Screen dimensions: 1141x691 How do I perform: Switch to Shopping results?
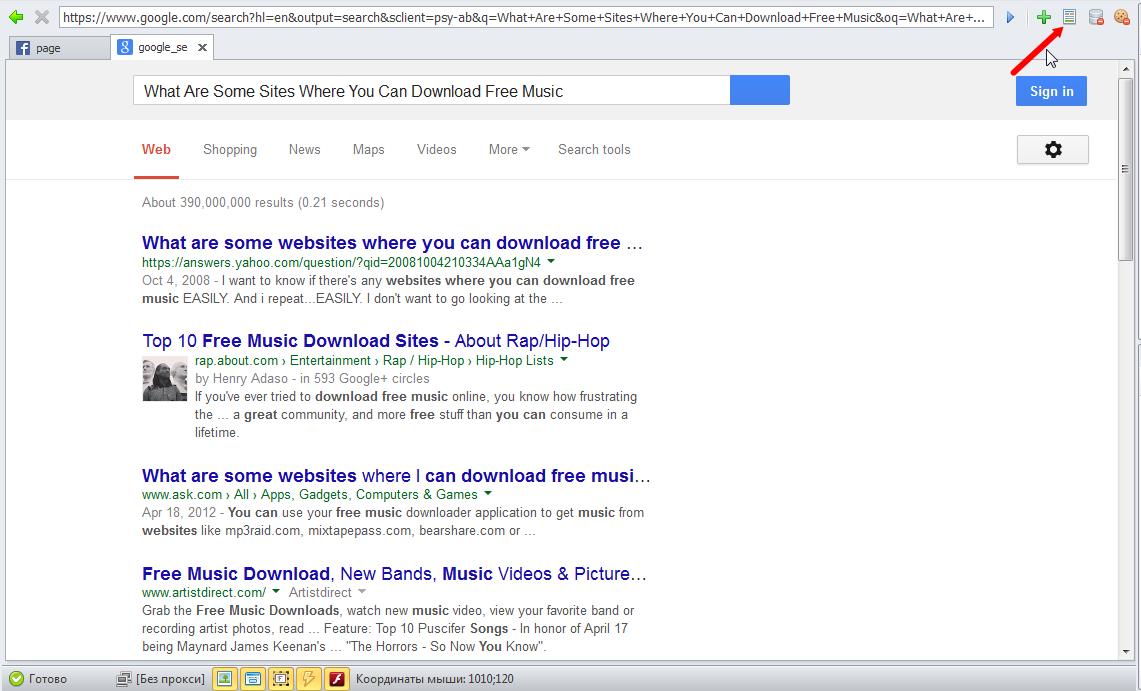pyautogui.click(x=230, y=149)
